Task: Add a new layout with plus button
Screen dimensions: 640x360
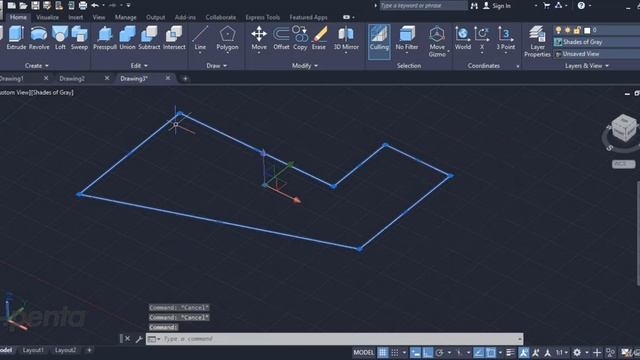Action: pos(89,350)
